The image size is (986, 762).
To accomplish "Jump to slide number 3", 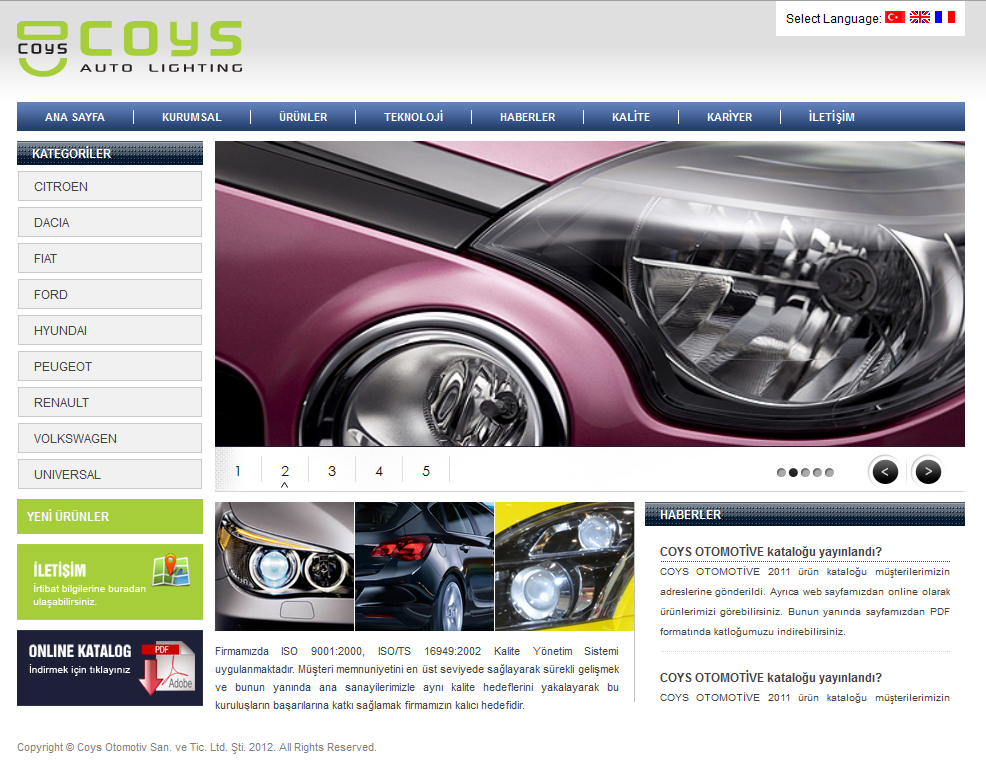I will point(332,471).
